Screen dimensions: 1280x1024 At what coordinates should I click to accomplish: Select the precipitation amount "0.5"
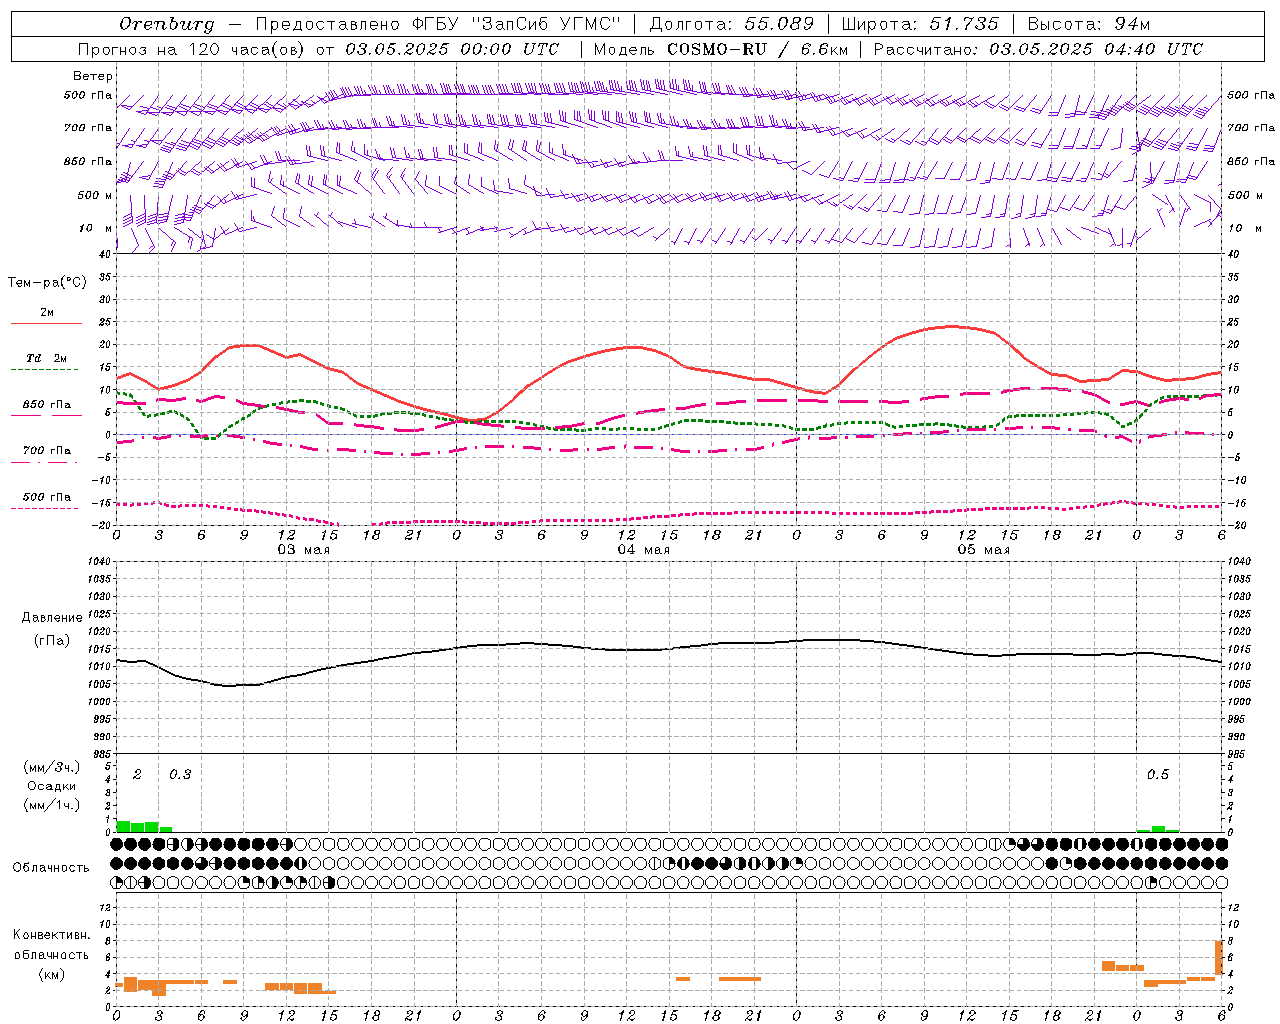[x=1158, y=775]
